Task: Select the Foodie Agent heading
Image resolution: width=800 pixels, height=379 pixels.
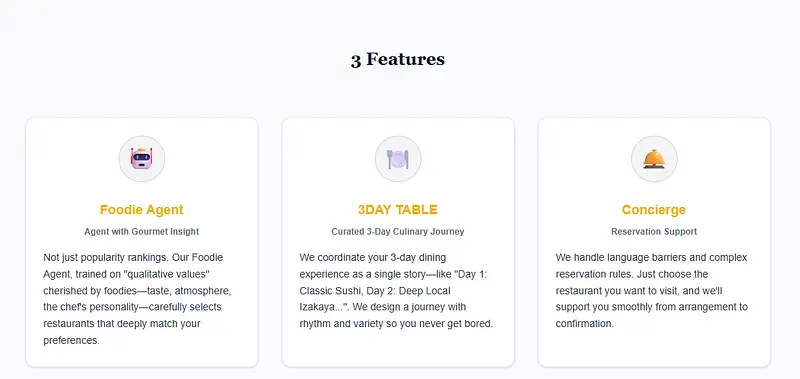Action: click(142, 210)
